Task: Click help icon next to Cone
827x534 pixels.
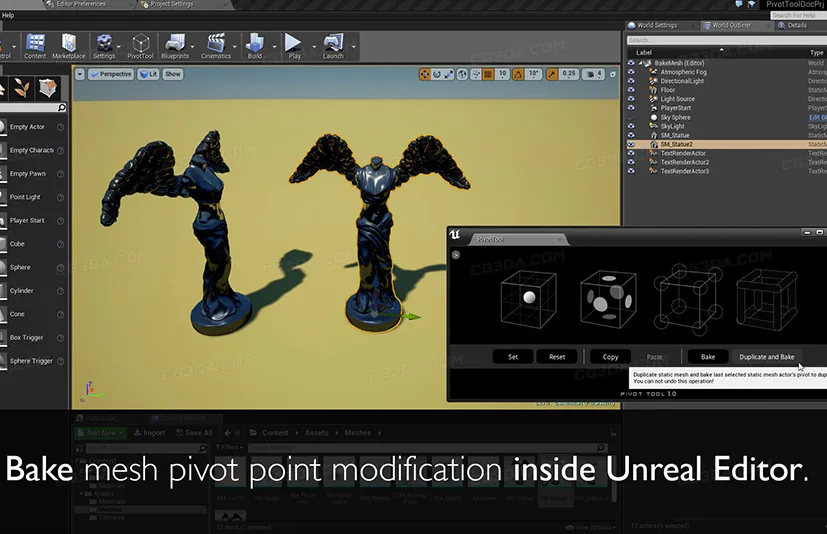Action: click(60, 314)
